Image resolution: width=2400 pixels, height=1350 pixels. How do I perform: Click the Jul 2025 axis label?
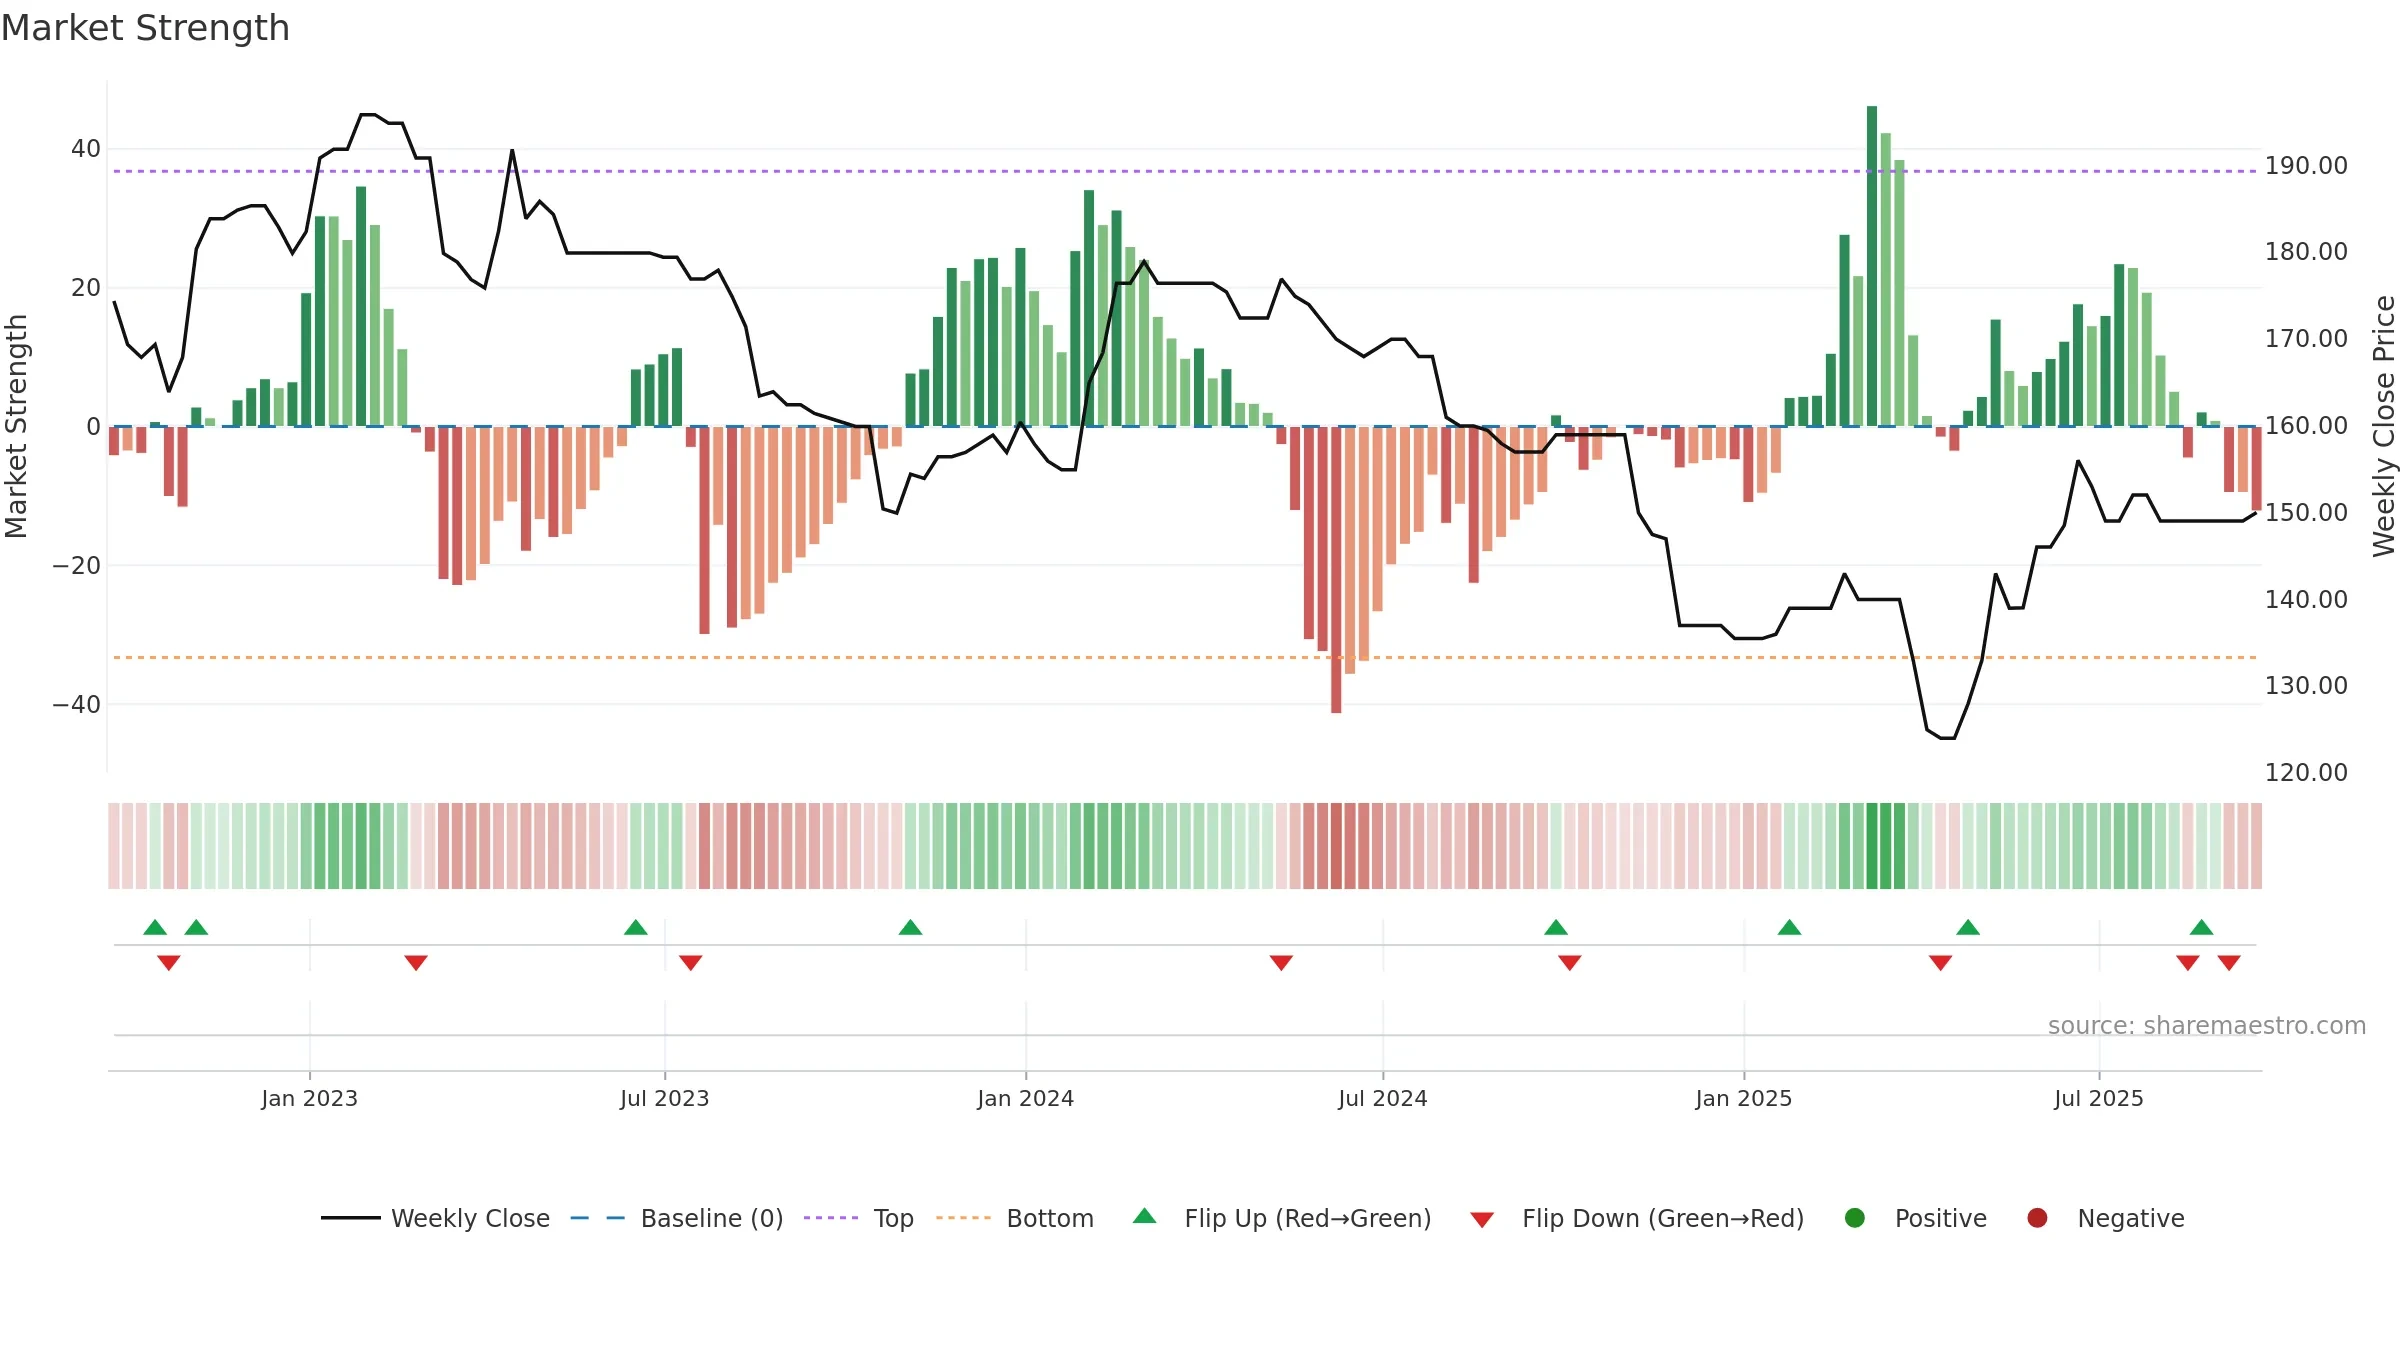point(2099,1098)
